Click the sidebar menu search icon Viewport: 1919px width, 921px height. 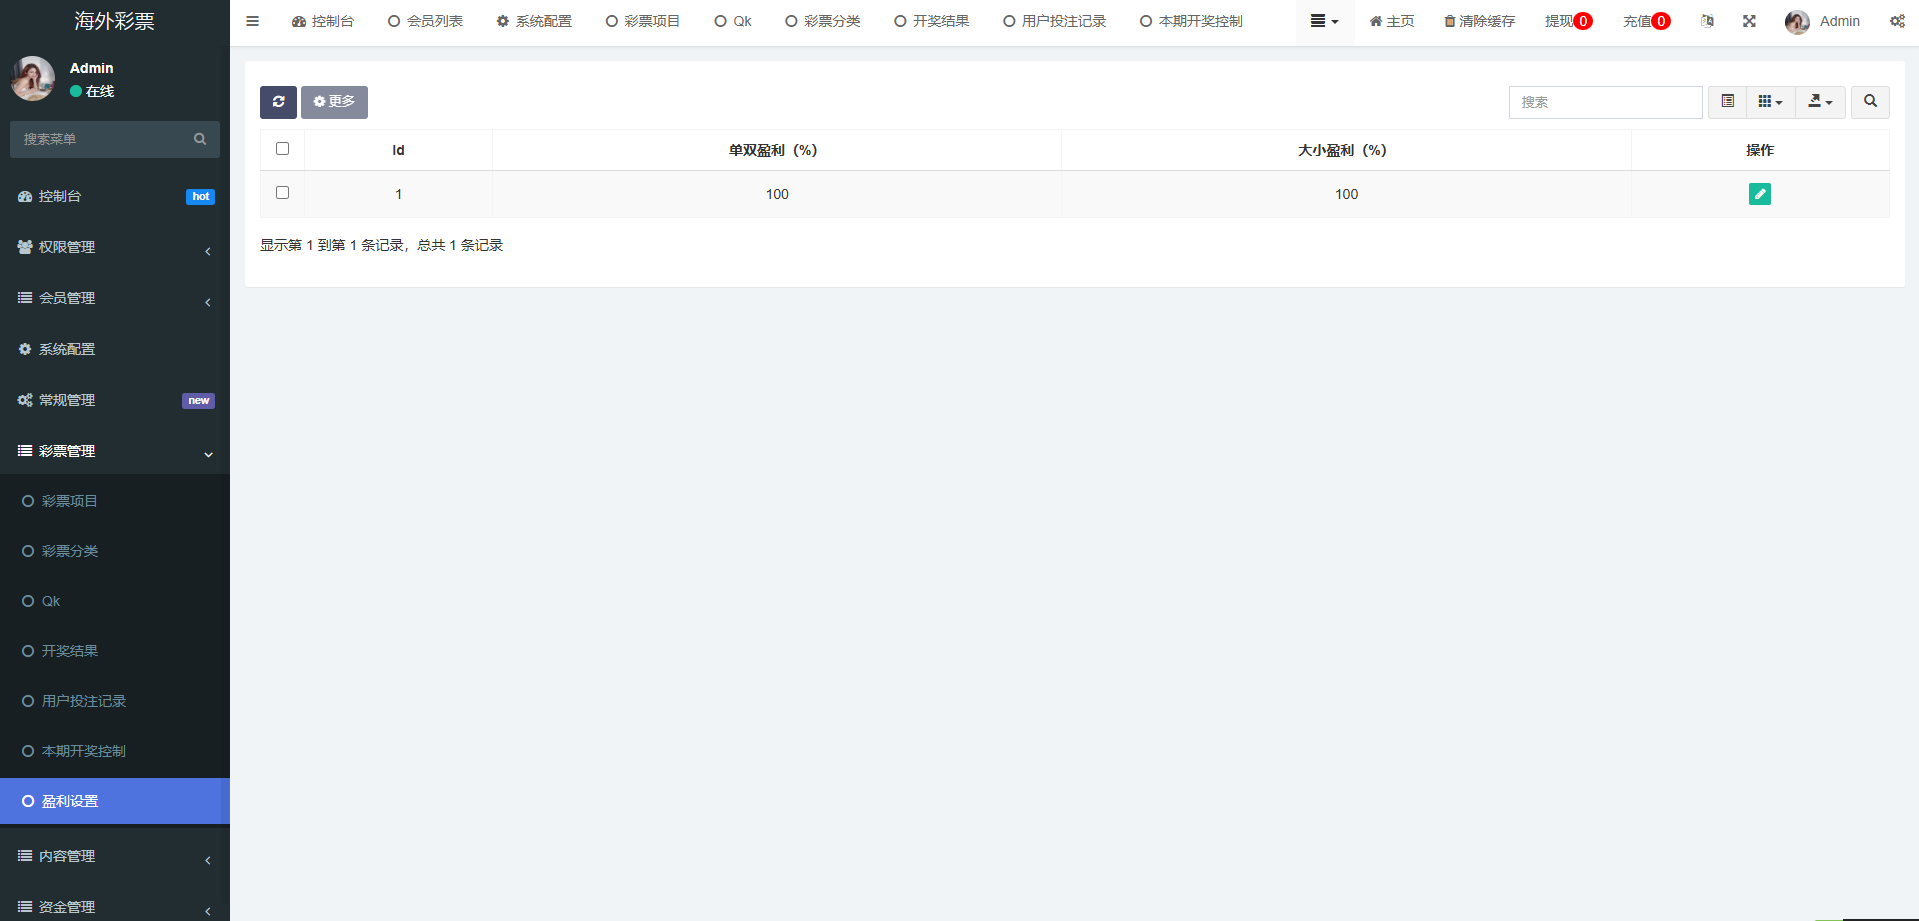pyautogui.click(x=200, y=139)
